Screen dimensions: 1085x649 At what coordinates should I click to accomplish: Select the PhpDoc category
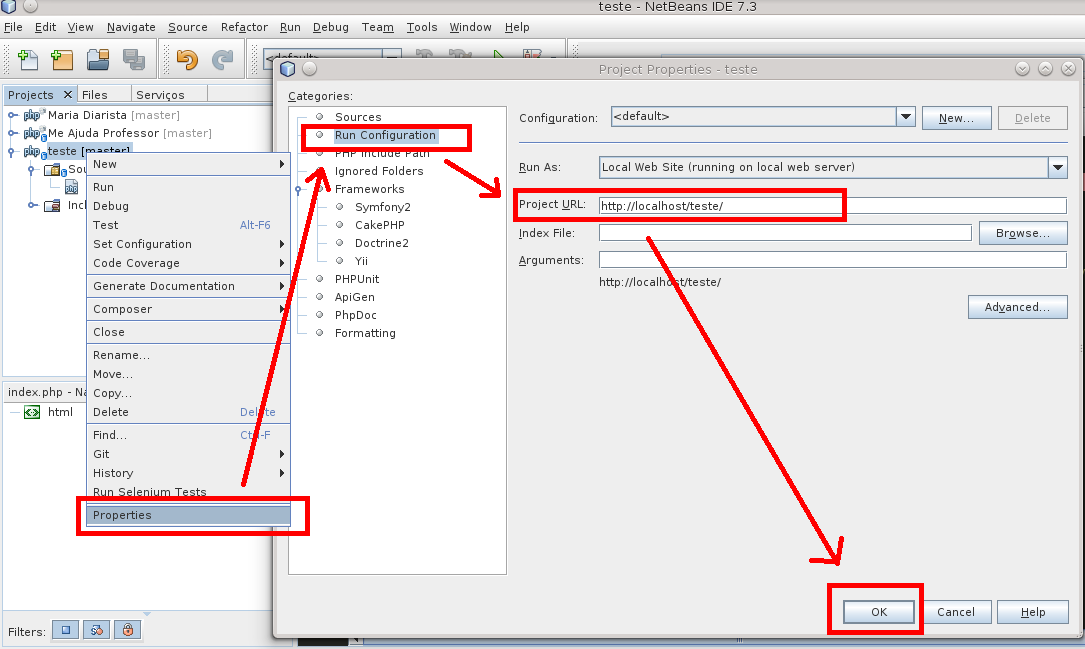point(356,315)
